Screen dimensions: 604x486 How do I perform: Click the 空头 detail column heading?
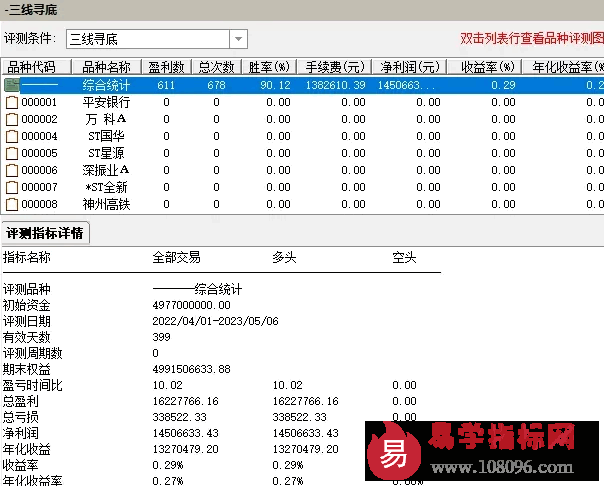click(404, 257)
